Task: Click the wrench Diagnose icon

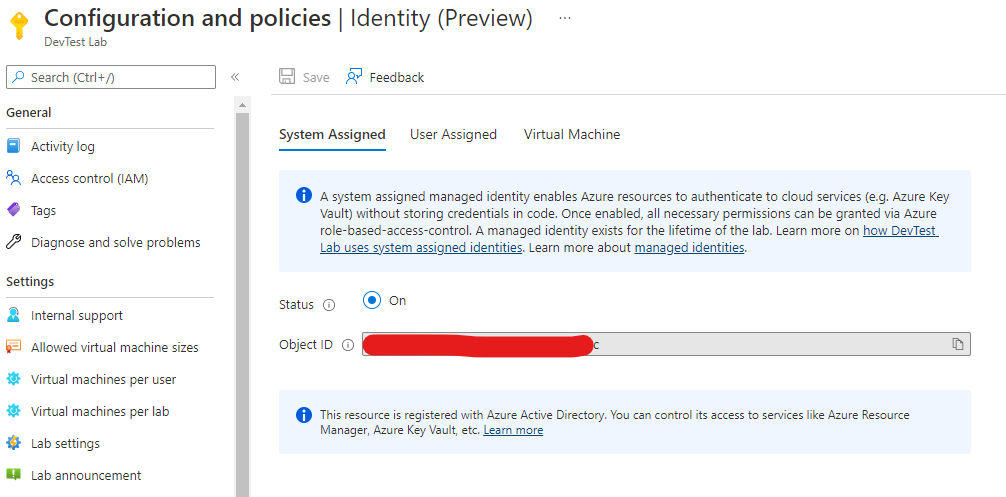Action: [13, 242]
